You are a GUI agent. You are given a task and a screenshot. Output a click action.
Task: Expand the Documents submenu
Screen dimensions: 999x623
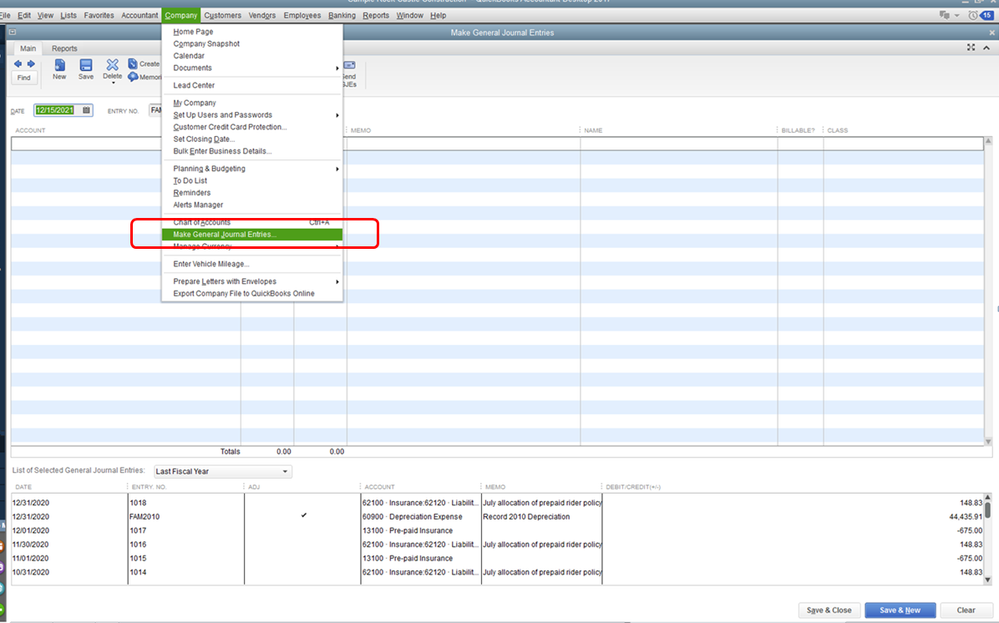337,68
